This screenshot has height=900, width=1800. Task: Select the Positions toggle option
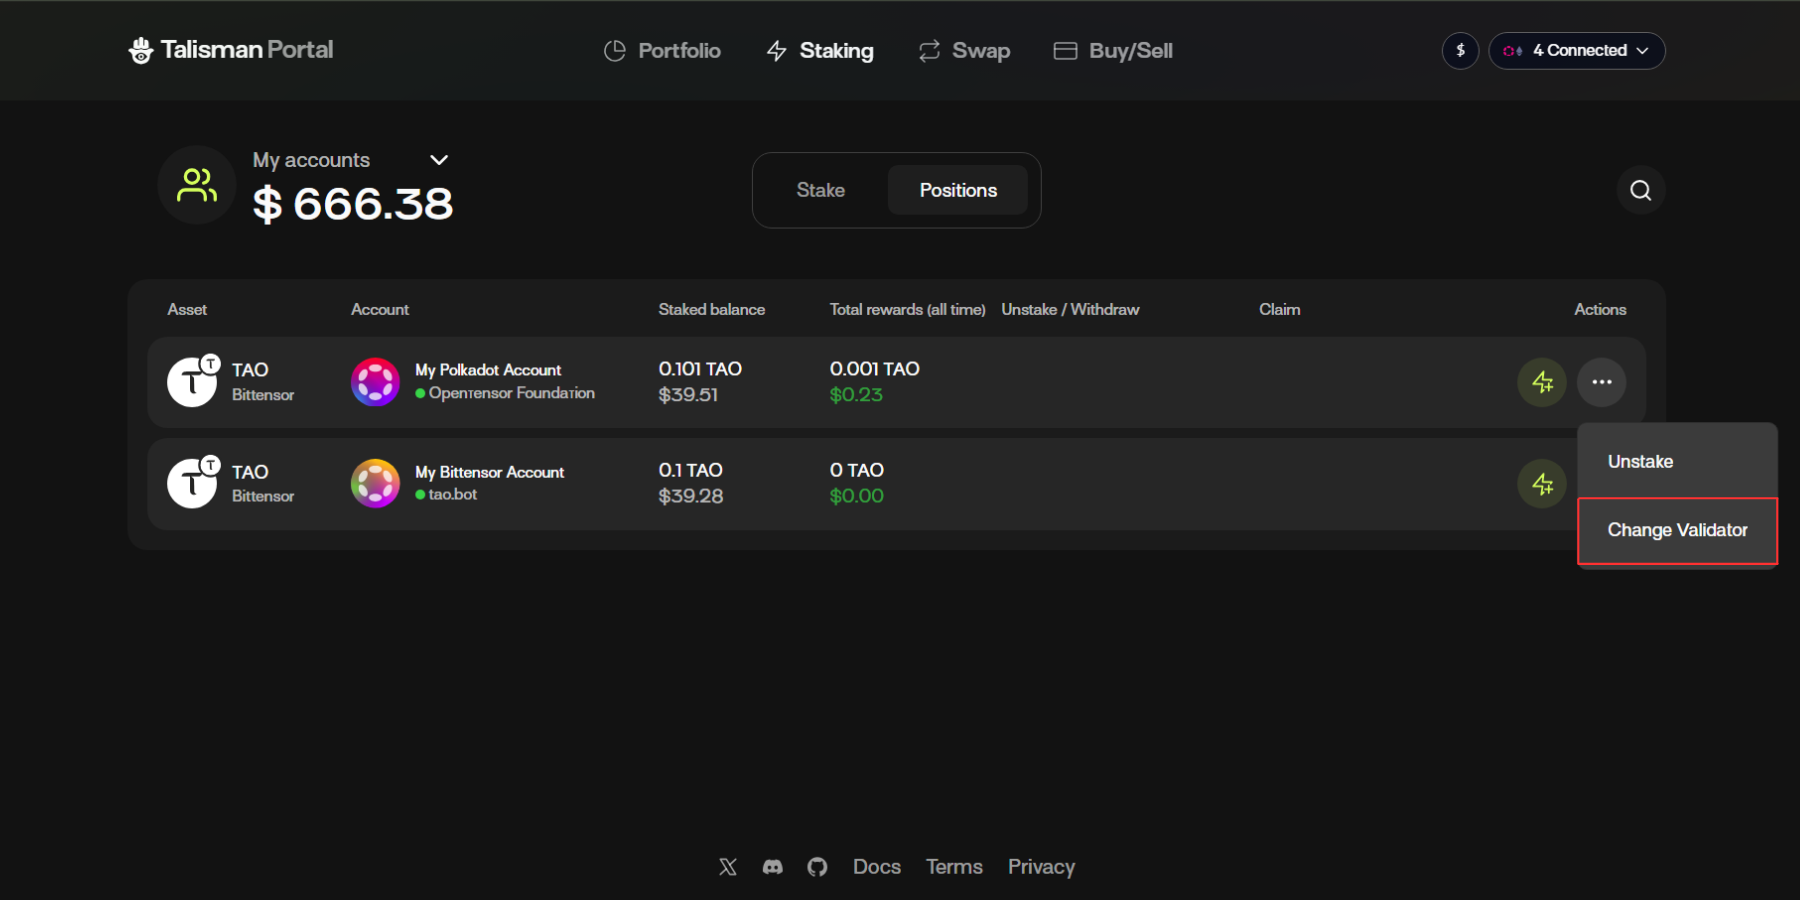coord(957,190)
